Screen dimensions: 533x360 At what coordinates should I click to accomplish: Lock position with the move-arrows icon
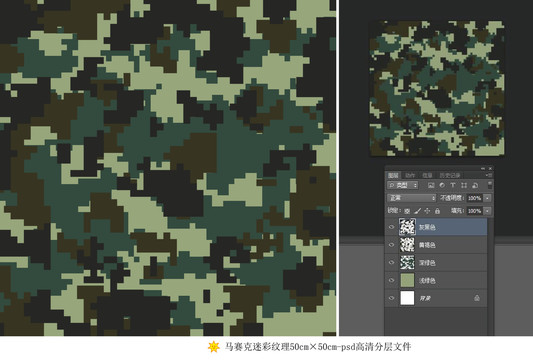(427, 211)
